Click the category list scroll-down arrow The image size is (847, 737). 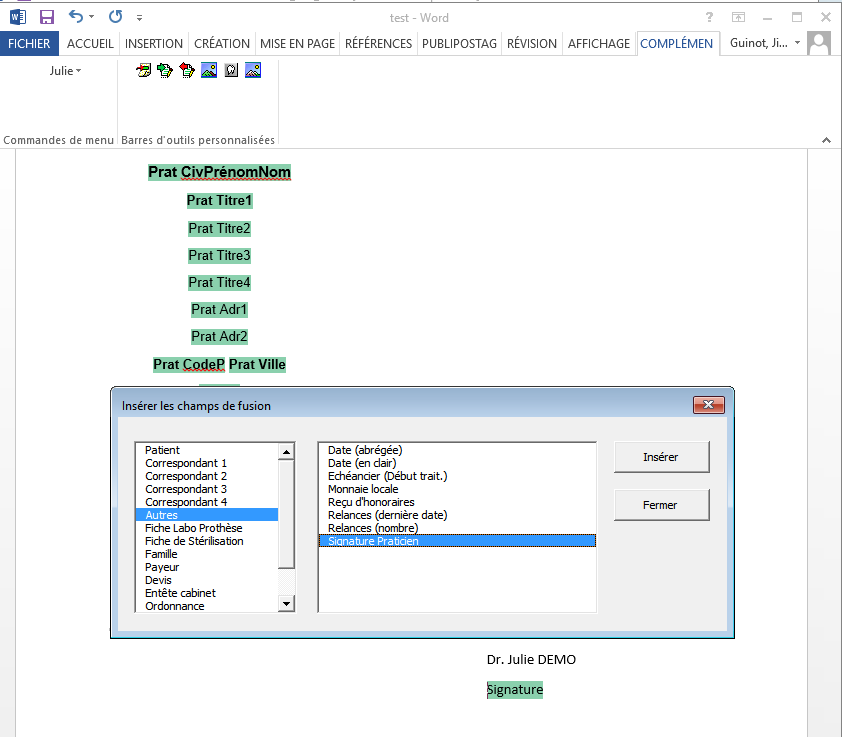[x=286, y=604]
